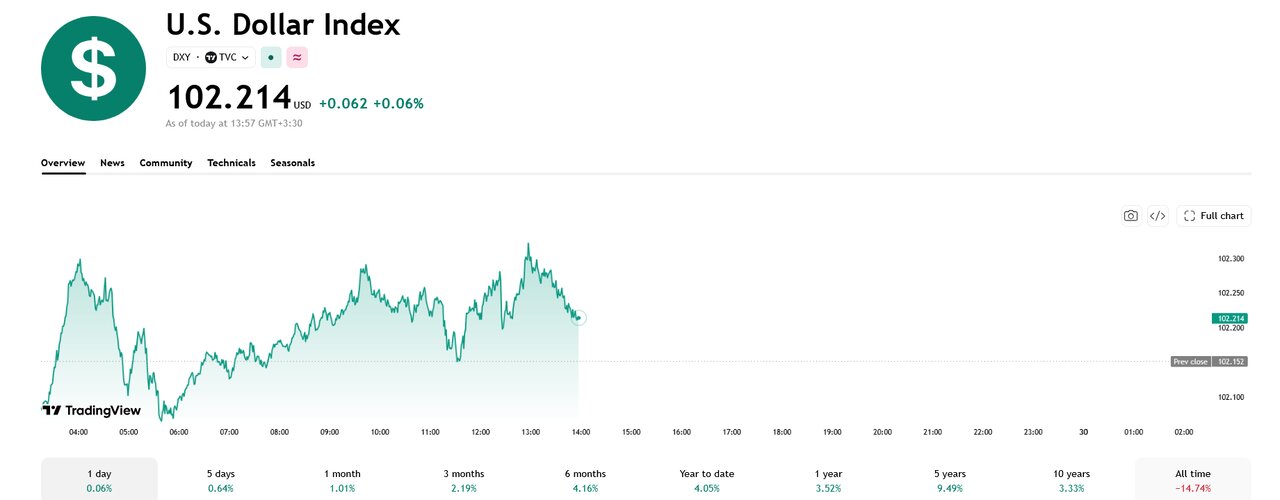Click the TradingView logo on chart
Screen dimensions: 1280x500
[x=92, y=410]
